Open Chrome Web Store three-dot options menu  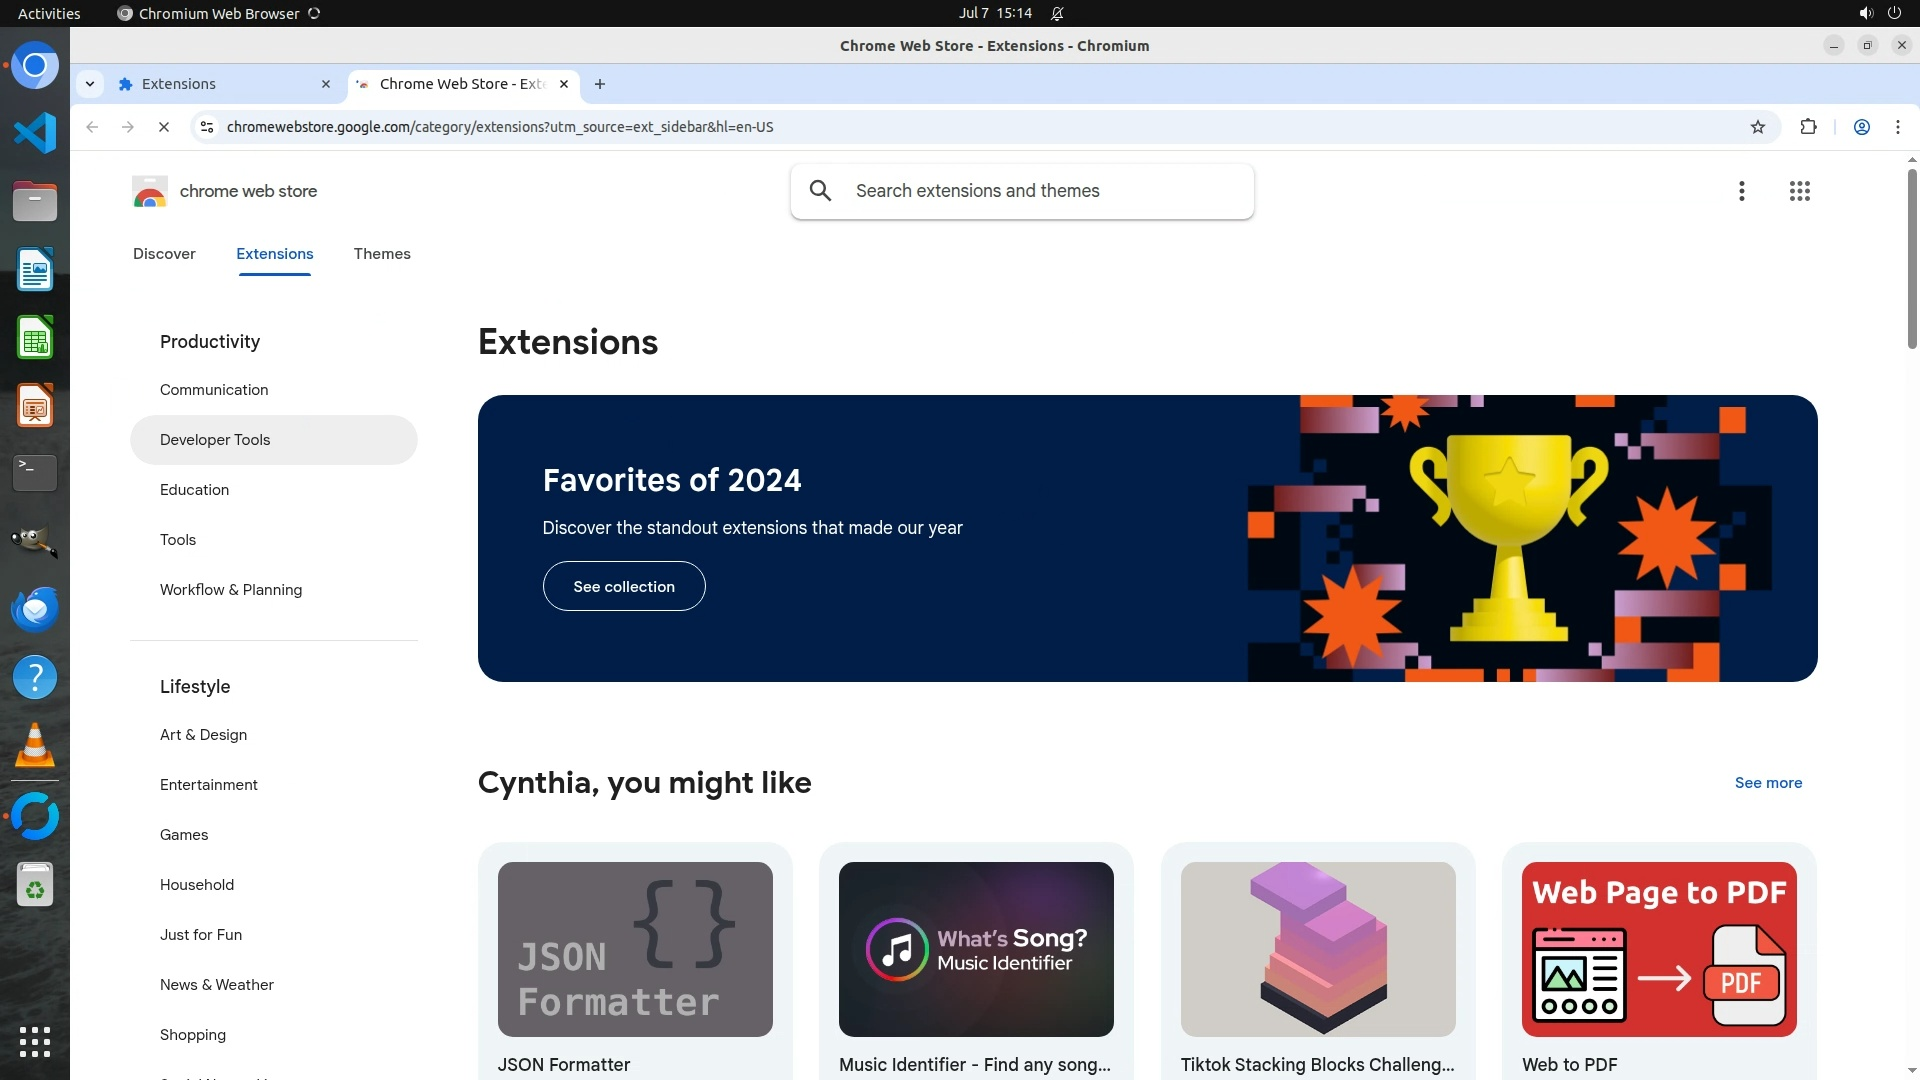[1741, 191]
